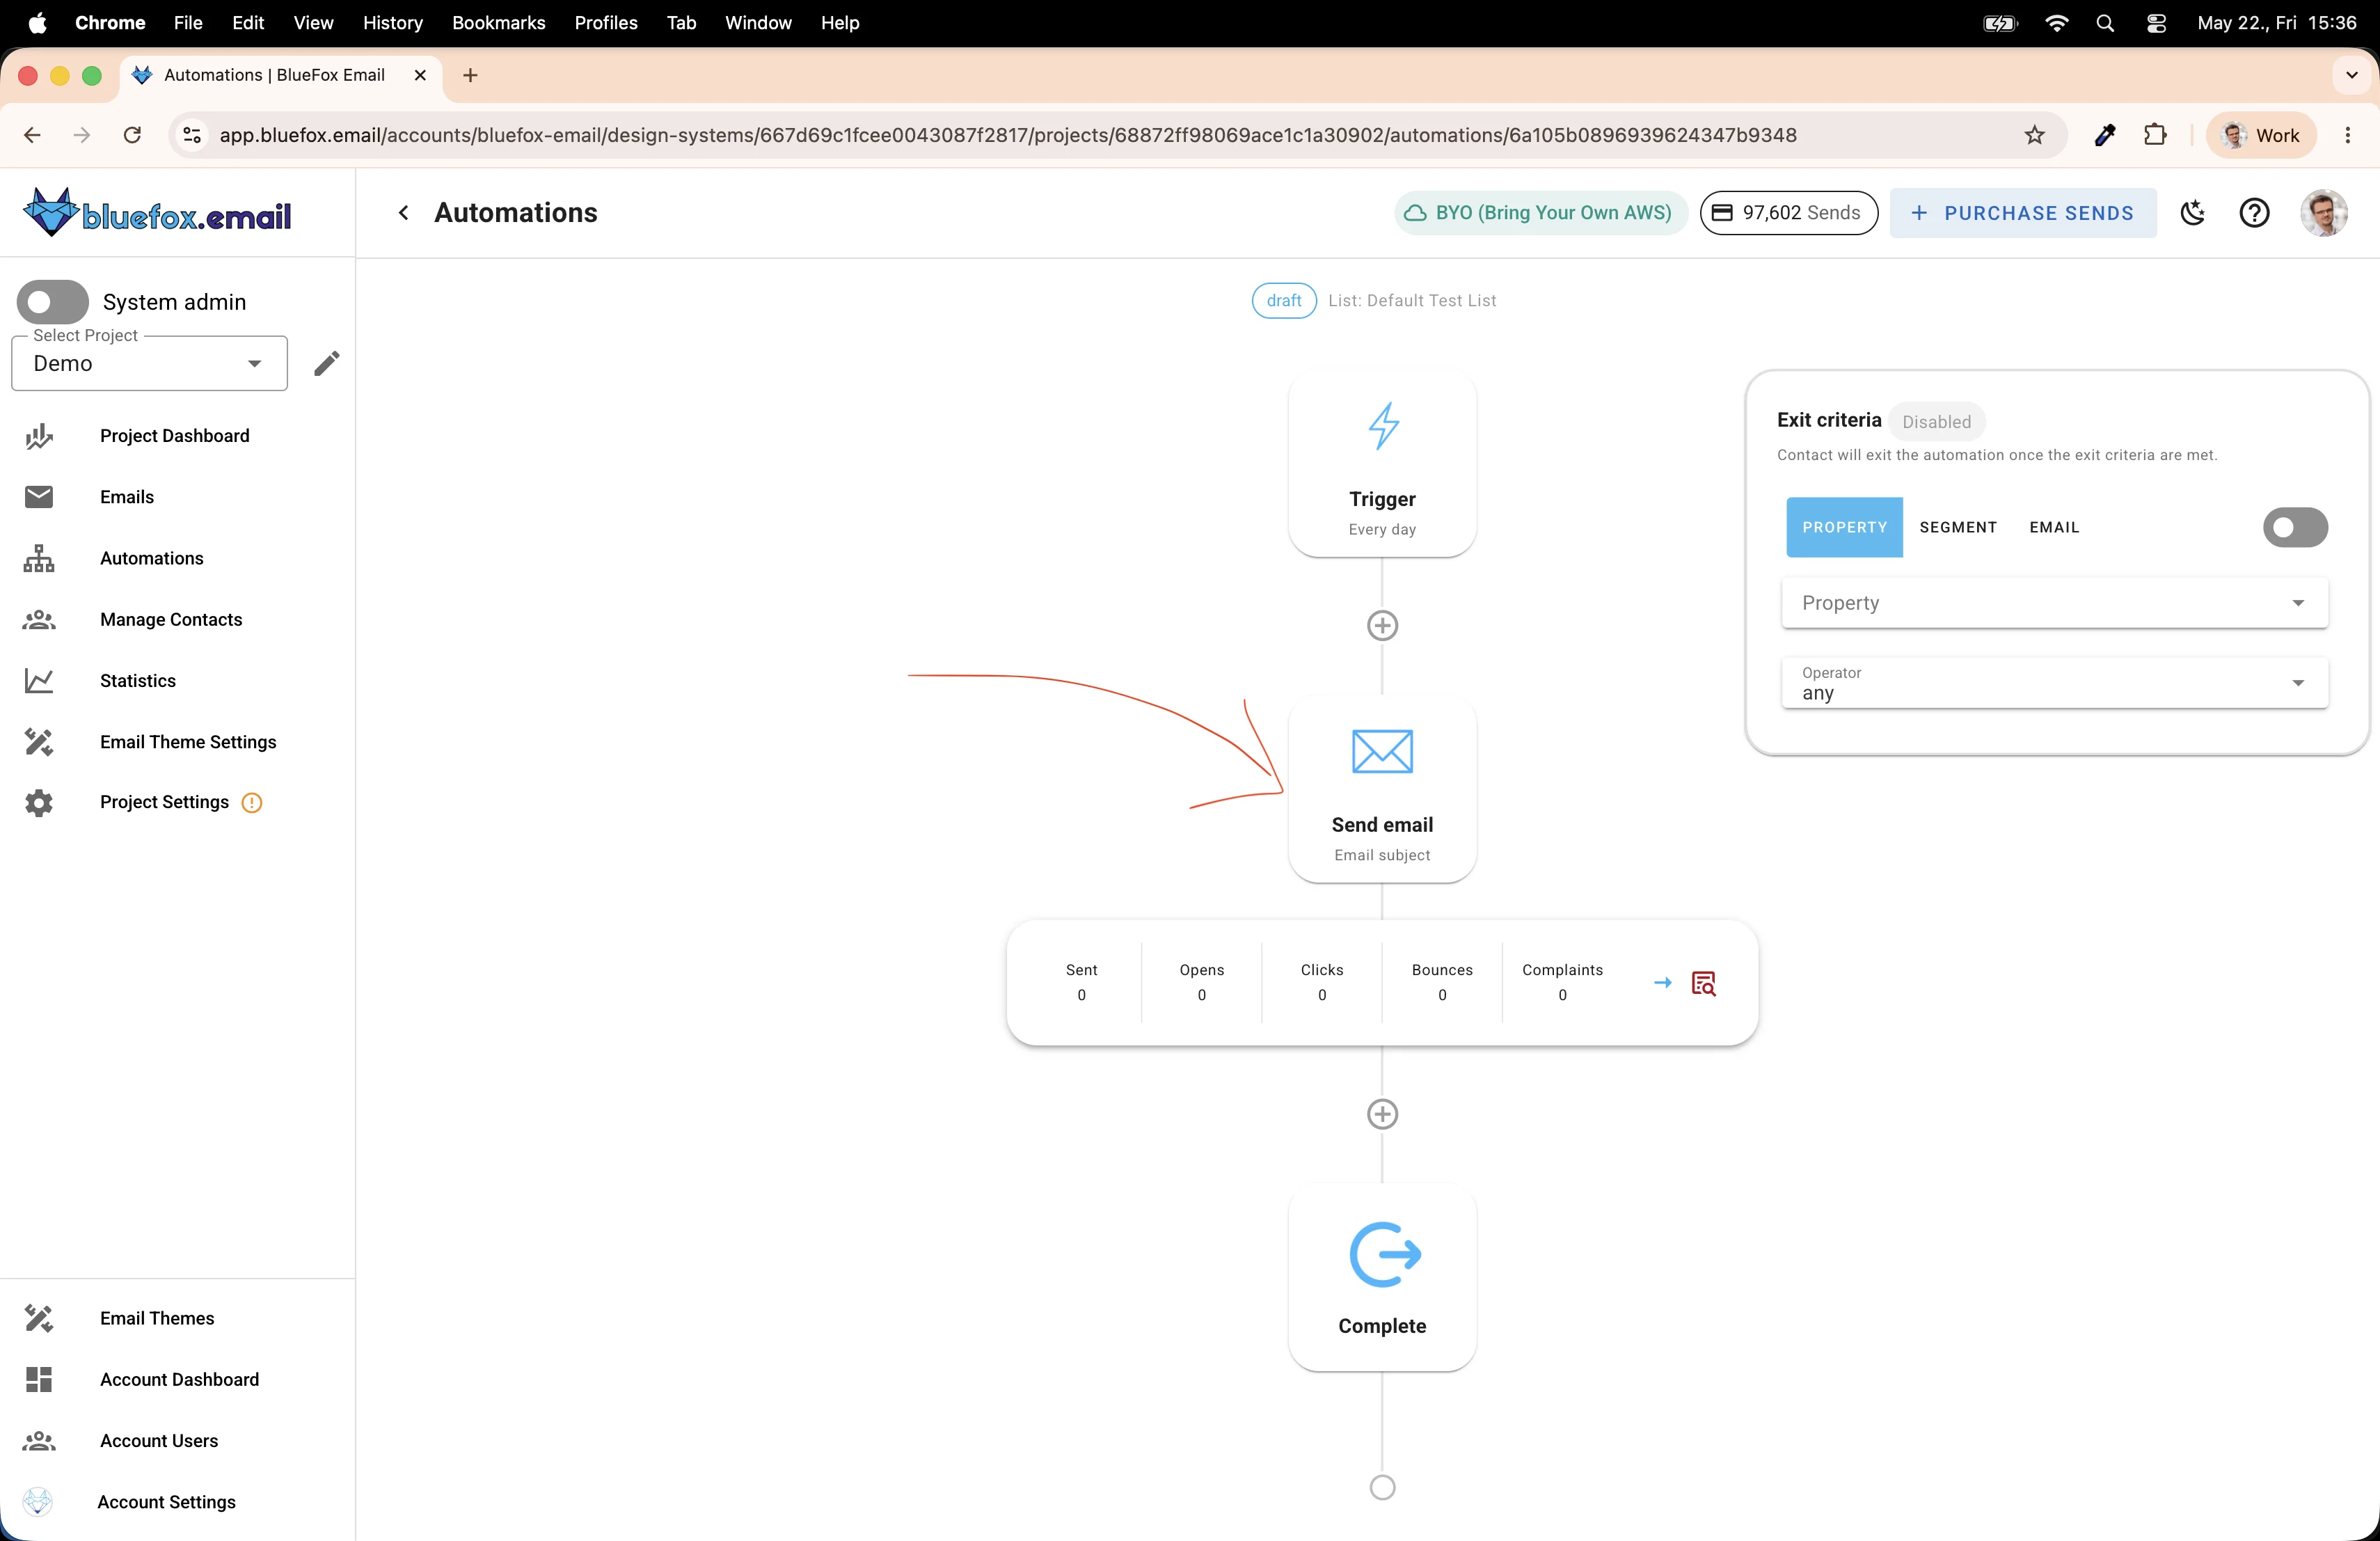
Task: Click the Project Settings gear icon
Action: [x=39, y=803]
